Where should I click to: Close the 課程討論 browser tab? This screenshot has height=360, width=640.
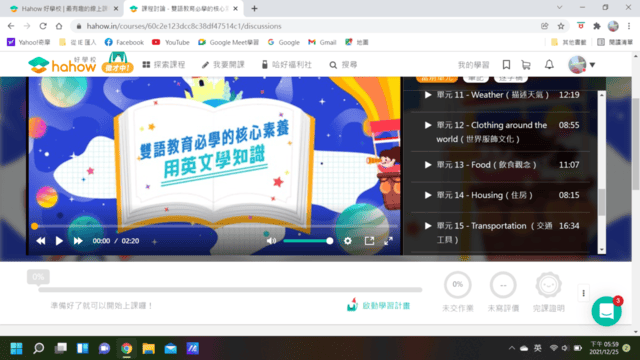(236, 9)
